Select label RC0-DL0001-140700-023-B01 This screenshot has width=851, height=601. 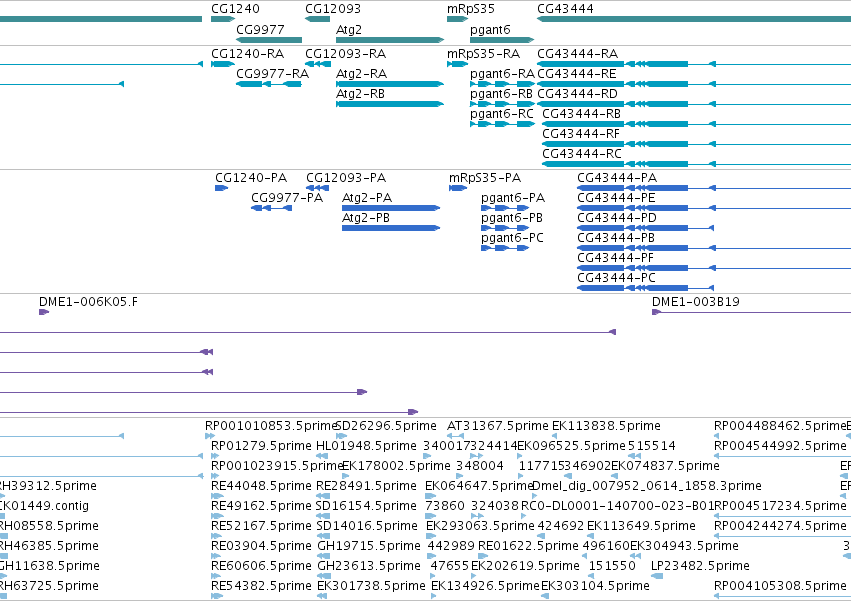[x=618, y=507]
